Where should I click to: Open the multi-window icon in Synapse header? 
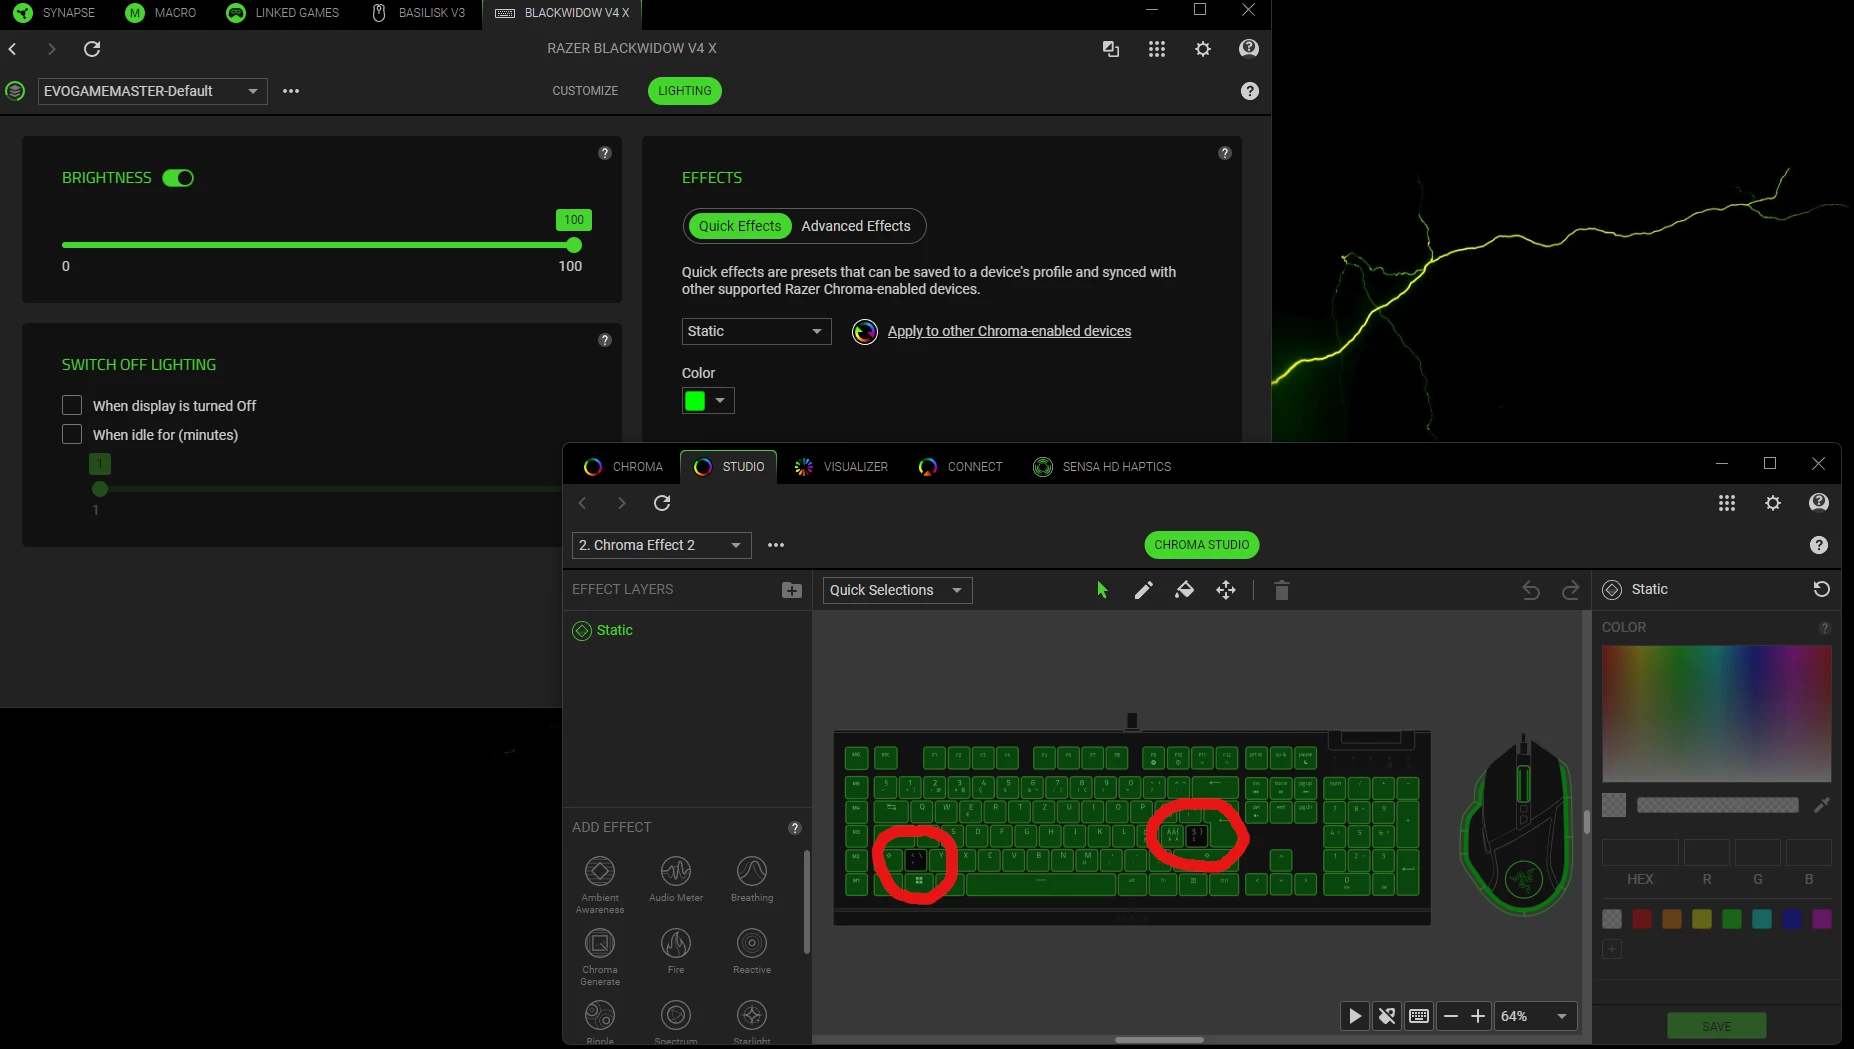tap(1111, 49)
